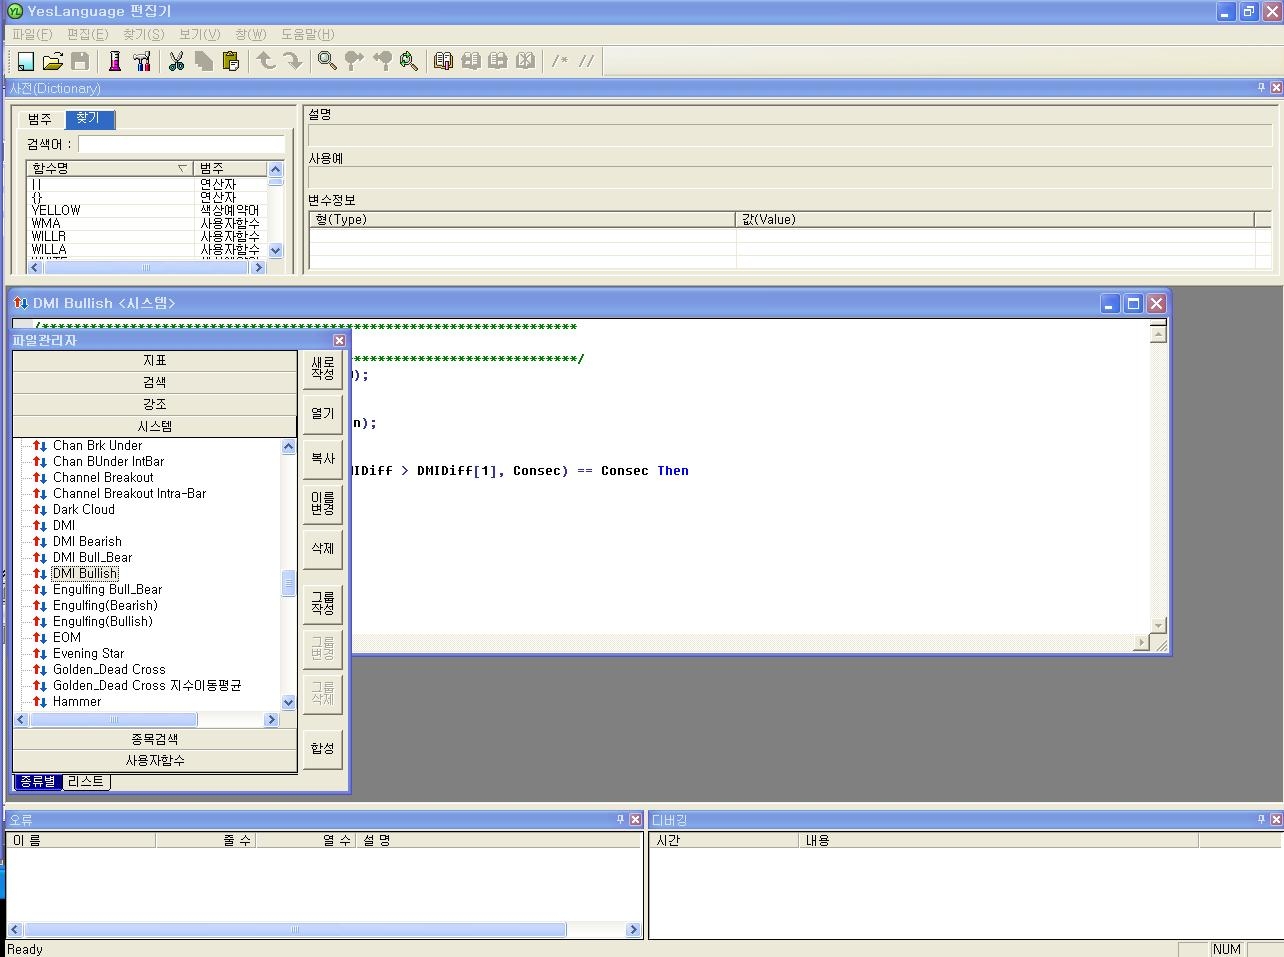Viewport: 1284px width, 957px height.
Task: Click the open book dictionary icon
Action: (443, 61)
